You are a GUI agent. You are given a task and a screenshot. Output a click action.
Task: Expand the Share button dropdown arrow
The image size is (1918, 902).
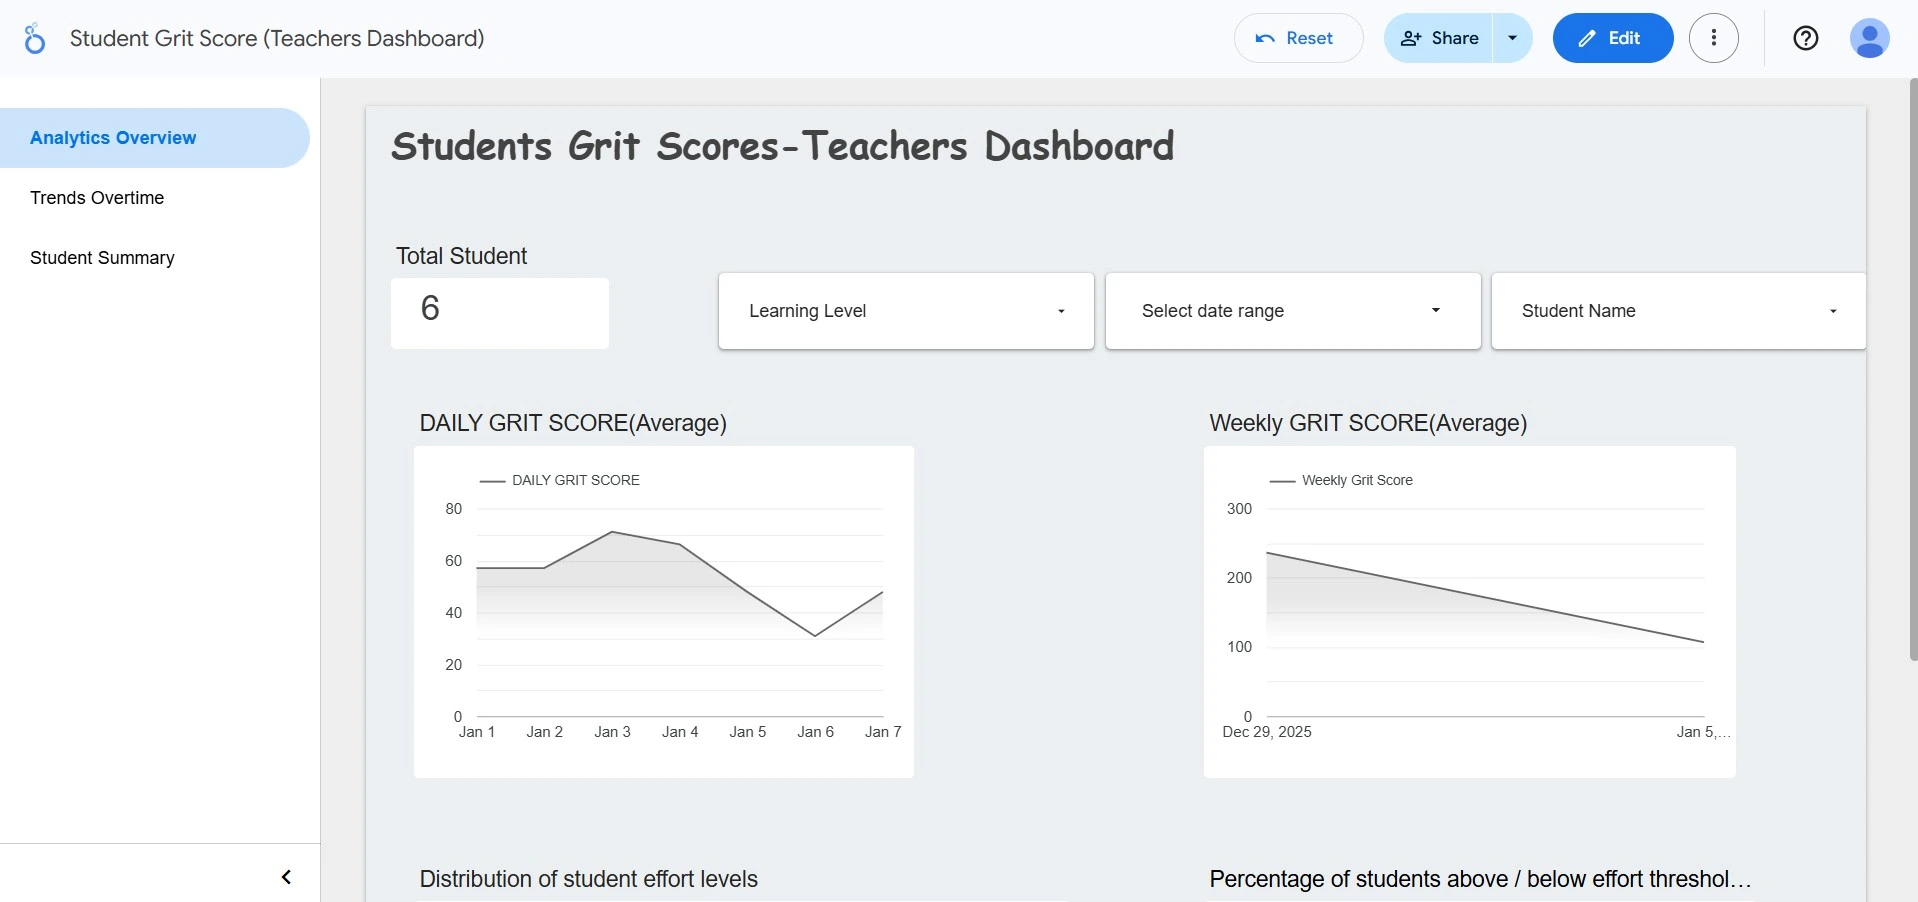[x=1512, y=38]
